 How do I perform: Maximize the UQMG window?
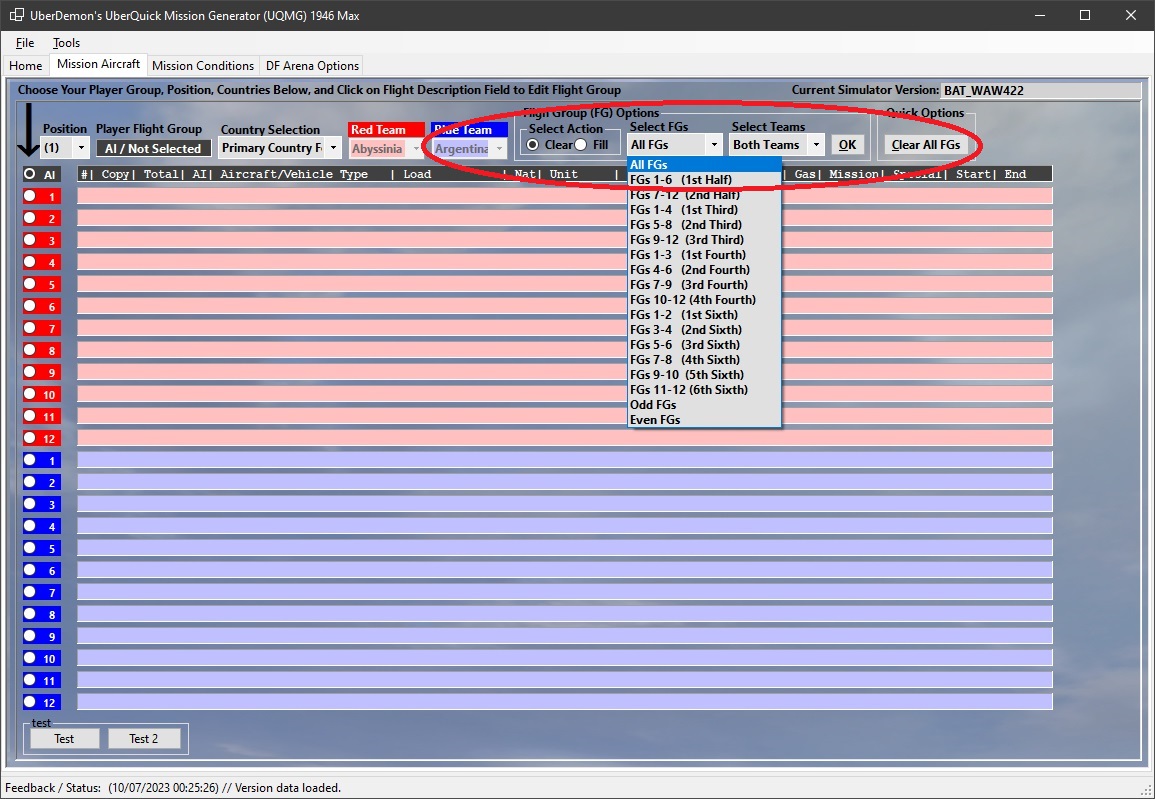pyautogui.click(x=1084, y=15)
